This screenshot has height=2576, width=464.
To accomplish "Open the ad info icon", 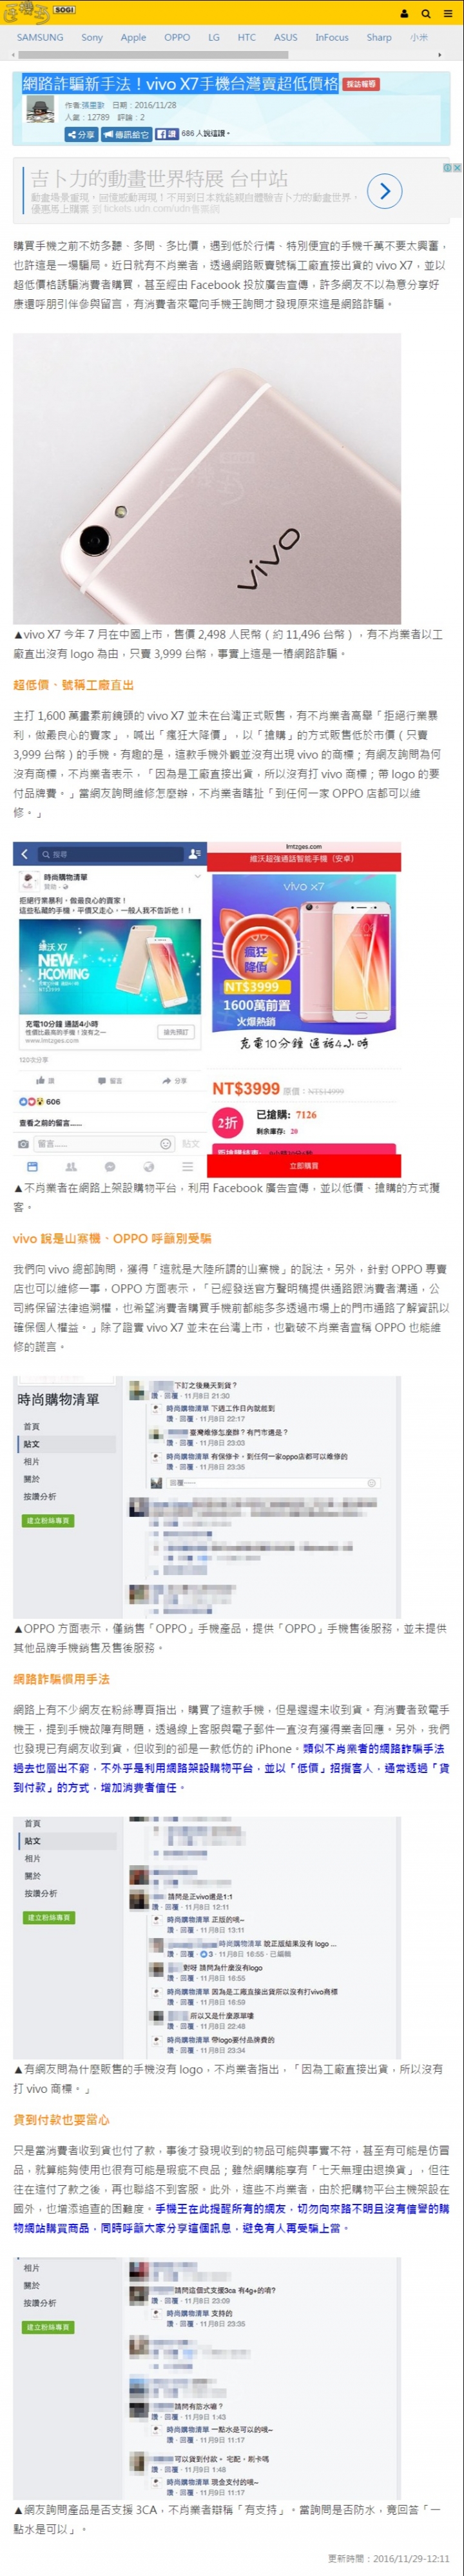I will point(448,167).
